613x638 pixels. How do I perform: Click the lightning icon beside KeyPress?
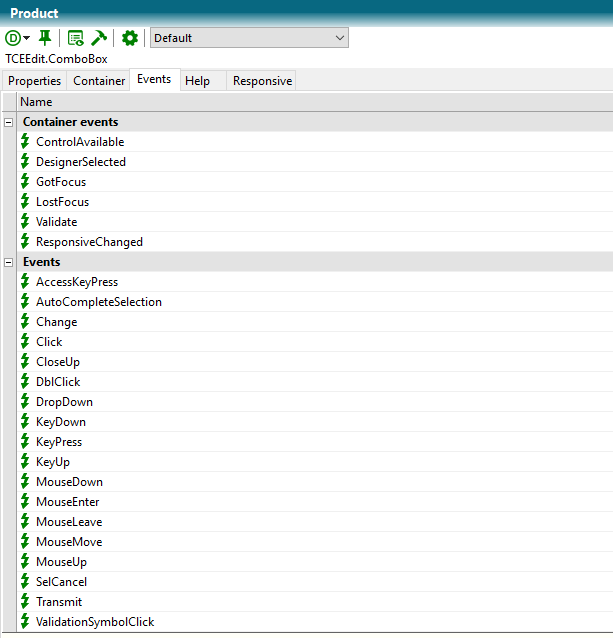point(26,441)
